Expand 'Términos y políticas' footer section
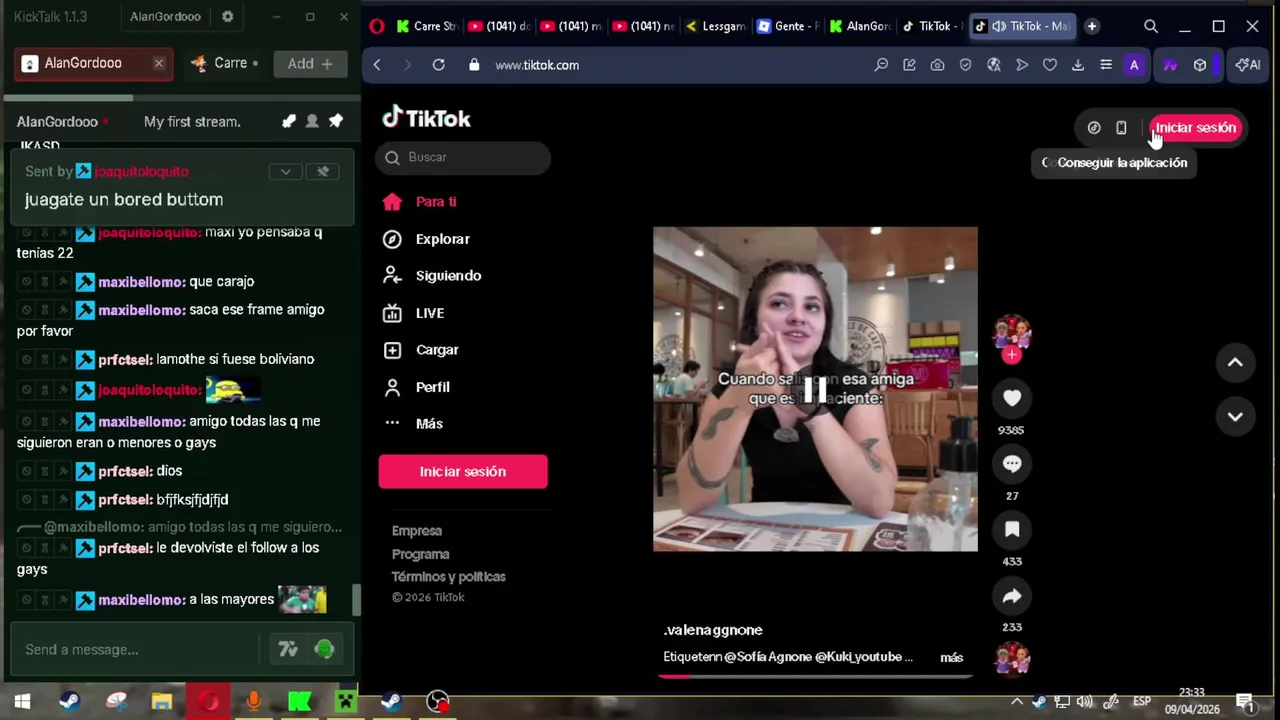The width and height of the screenshot is (1280, 720). [449, 577]
